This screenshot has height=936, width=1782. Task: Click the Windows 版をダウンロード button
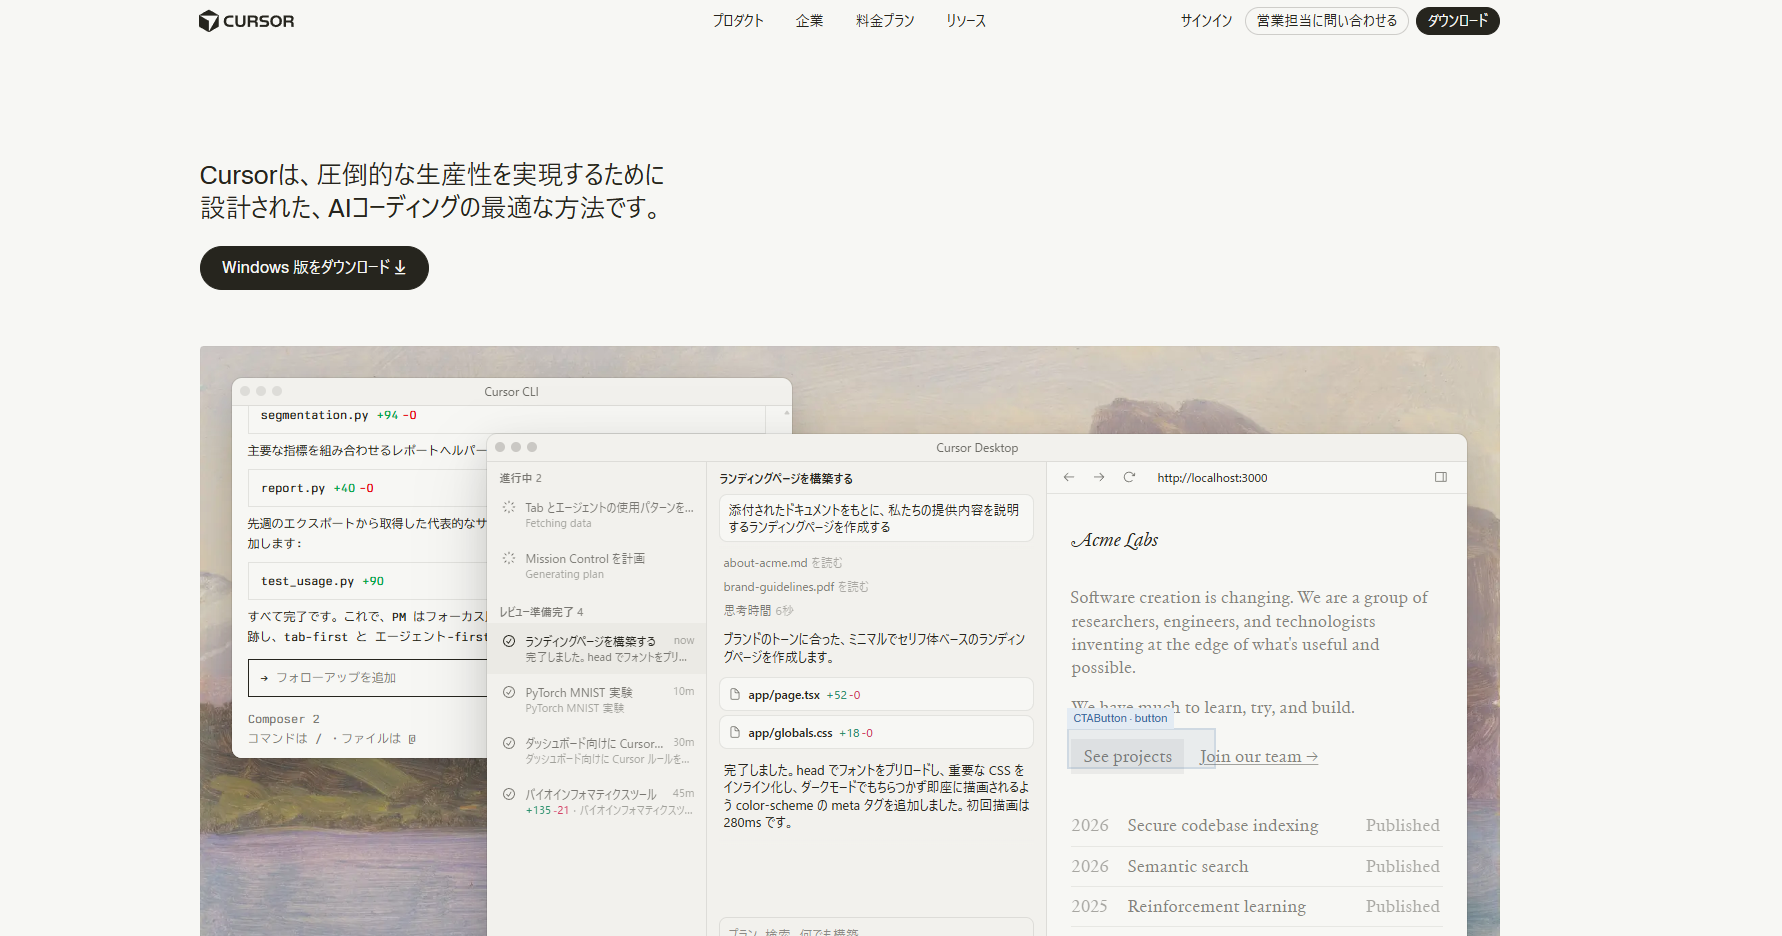click(x=314, y=268)
